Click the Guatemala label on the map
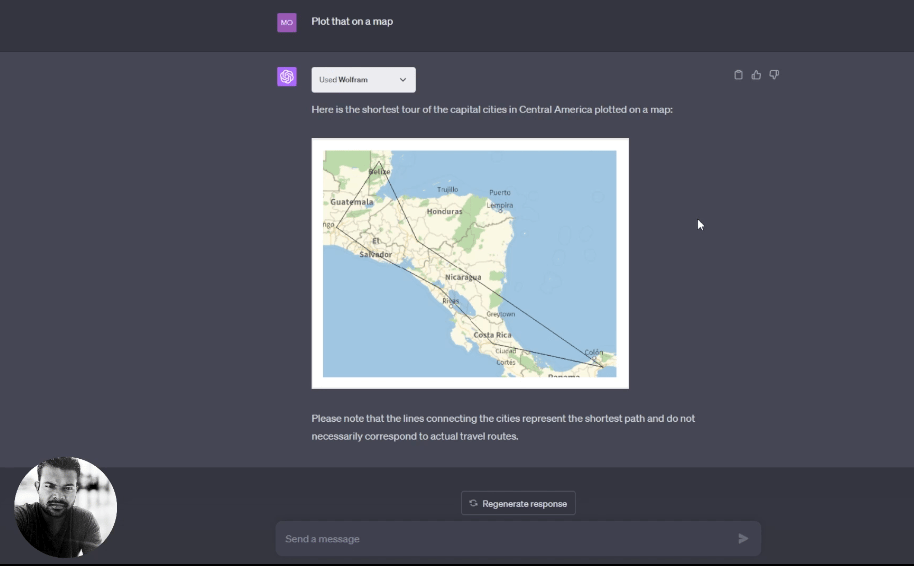 pyautogui.click(x=351, y=202)
